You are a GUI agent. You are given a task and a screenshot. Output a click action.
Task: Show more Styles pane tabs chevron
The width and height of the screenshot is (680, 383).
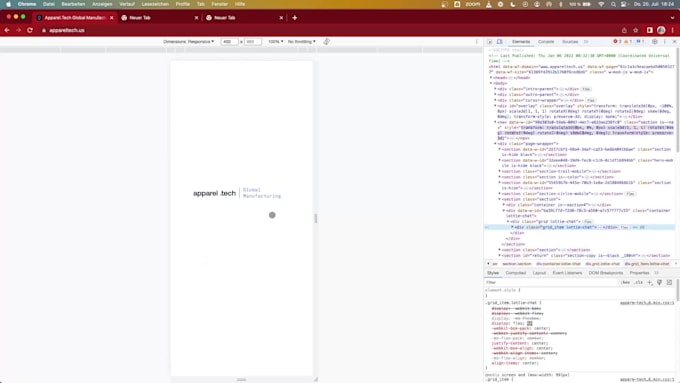(657, 273)
